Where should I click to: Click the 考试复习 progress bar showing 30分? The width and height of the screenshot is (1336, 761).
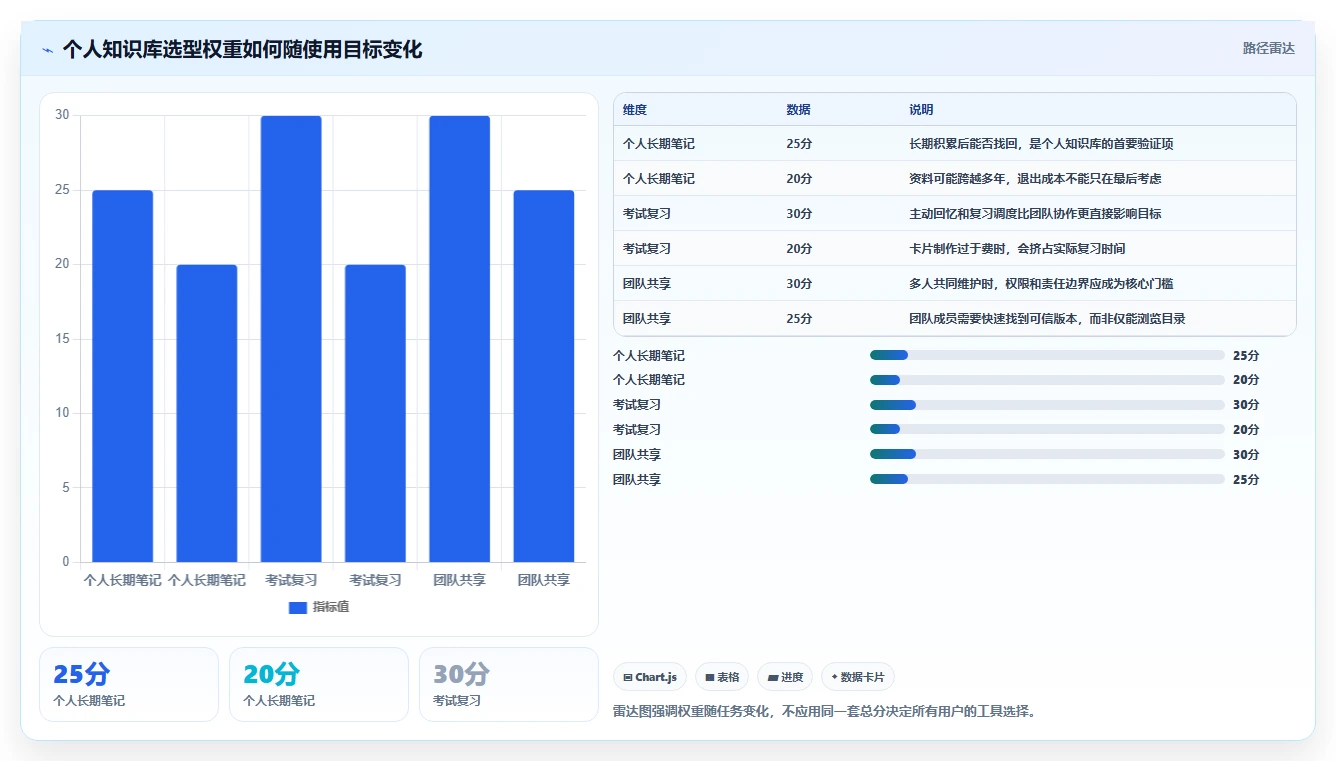tap(1047, 405)
